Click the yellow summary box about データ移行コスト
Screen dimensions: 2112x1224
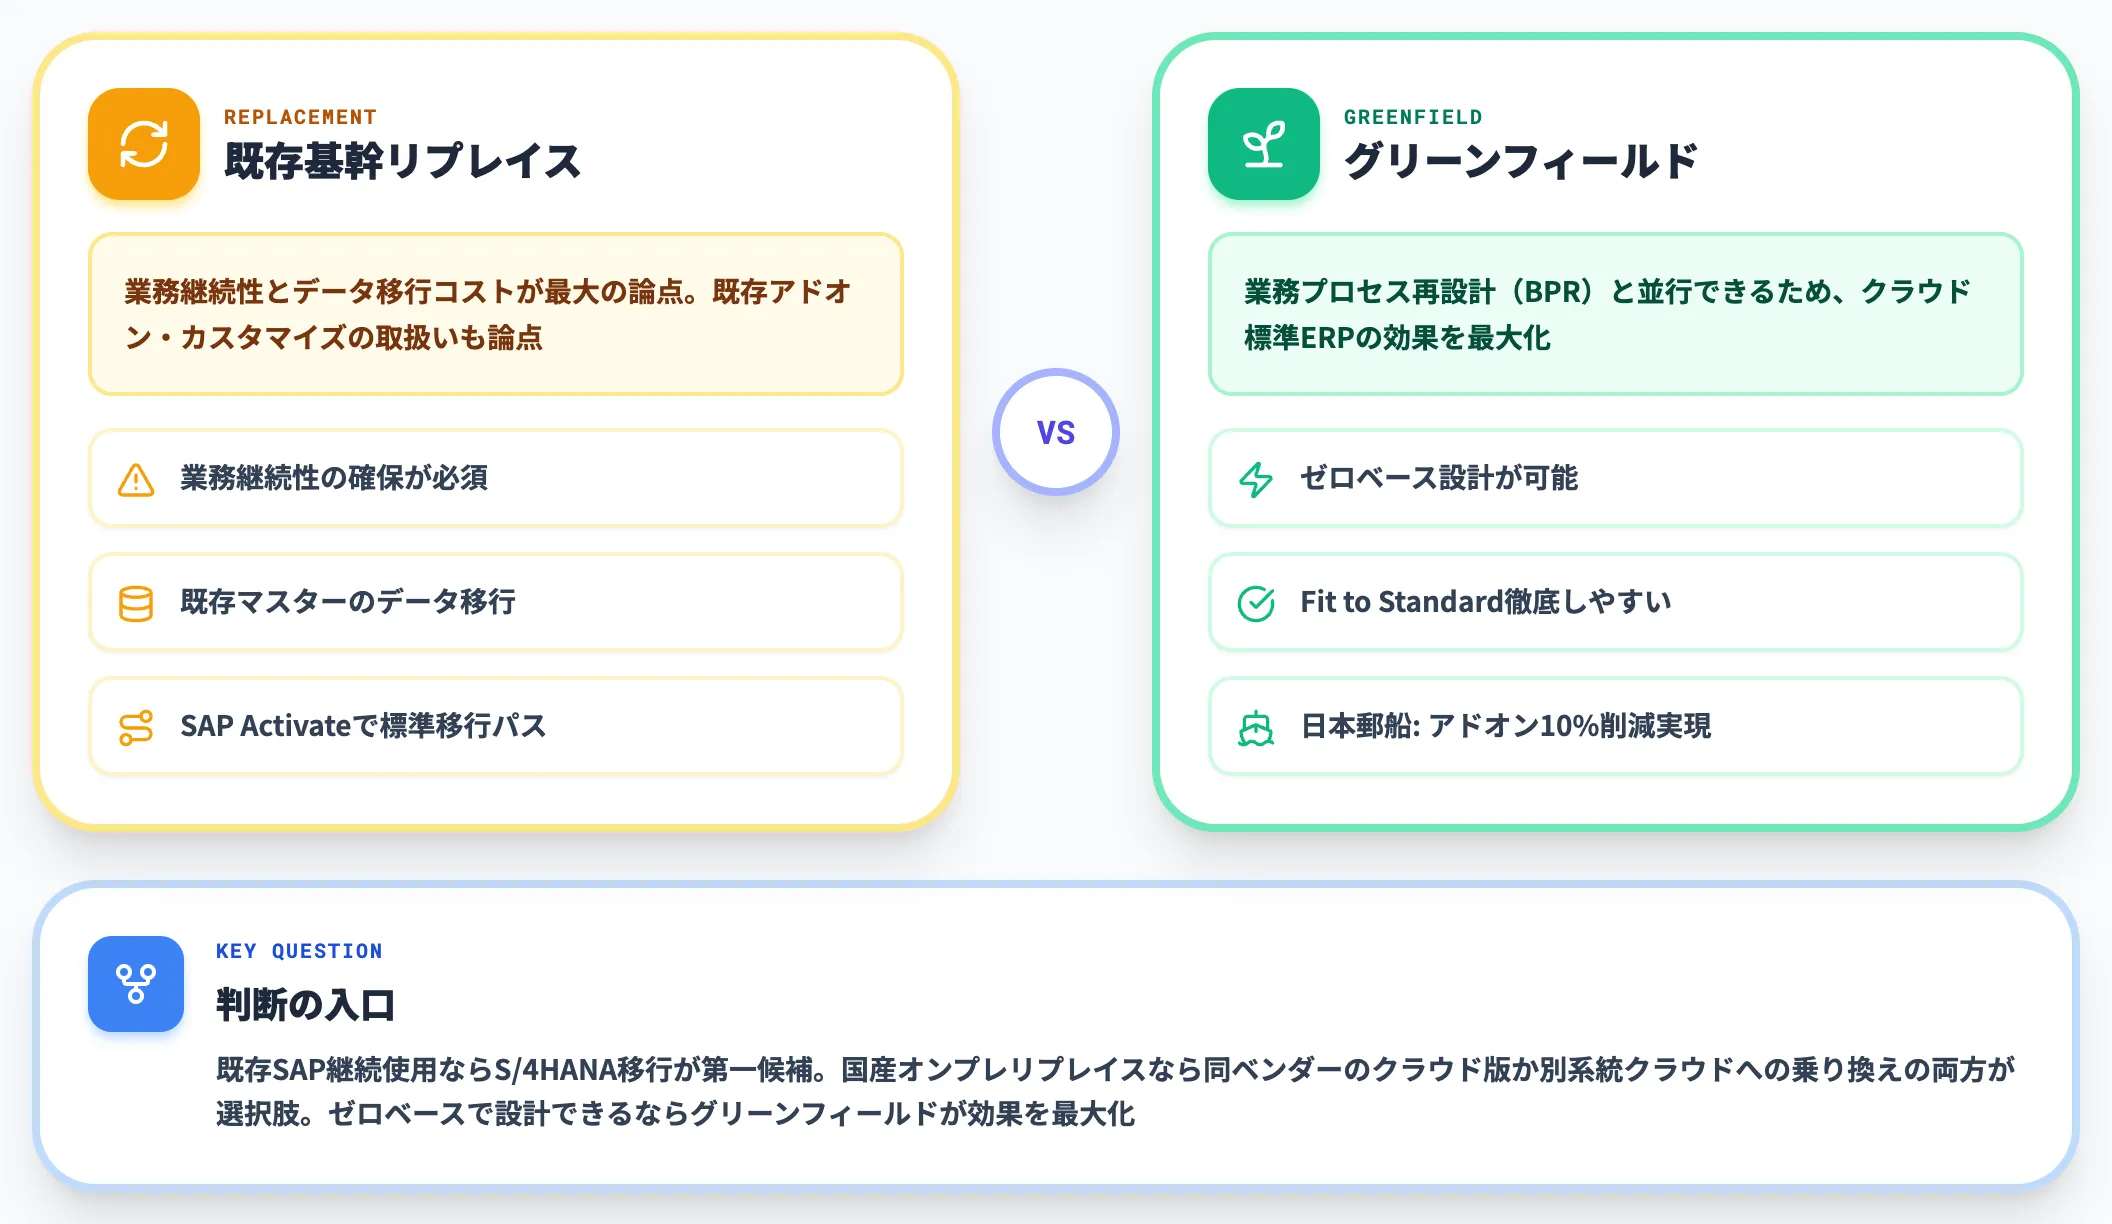tap(496, 314)
